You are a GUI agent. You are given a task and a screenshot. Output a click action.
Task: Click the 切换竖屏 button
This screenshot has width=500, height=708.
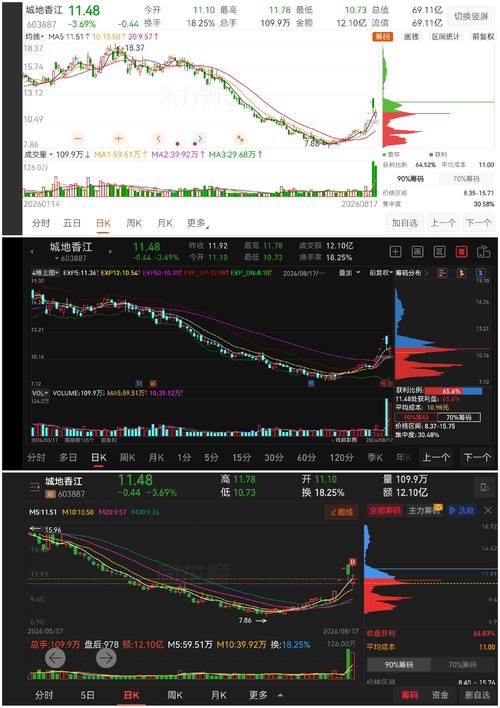[471, 16]
